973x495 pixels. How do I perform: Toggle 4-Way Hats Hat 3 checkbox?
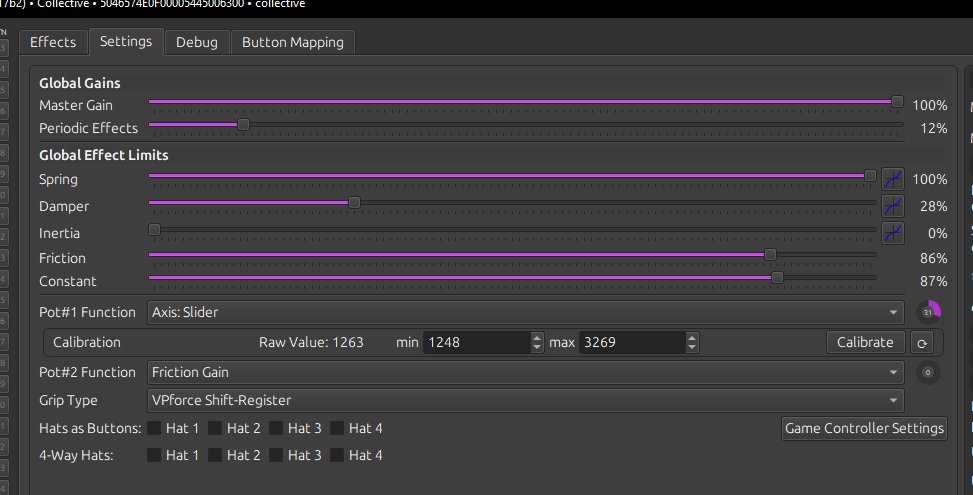pos(276,455)
